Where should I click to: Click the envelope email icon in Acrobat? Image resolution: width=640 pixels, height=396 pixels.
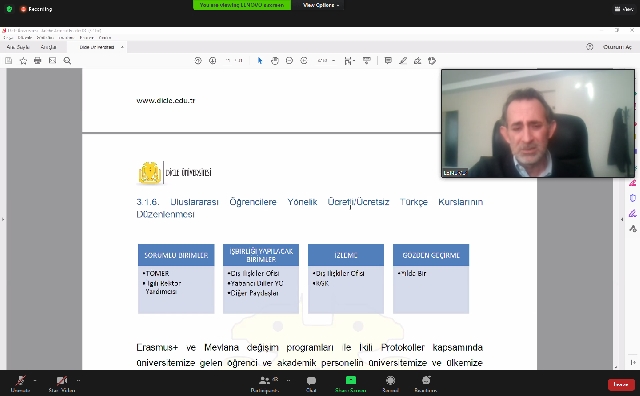tap(52, 61)
